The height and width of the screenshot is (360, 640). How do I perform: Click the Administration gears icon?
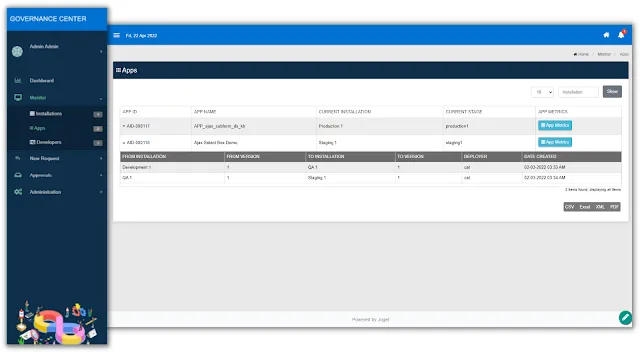point(18,192)
